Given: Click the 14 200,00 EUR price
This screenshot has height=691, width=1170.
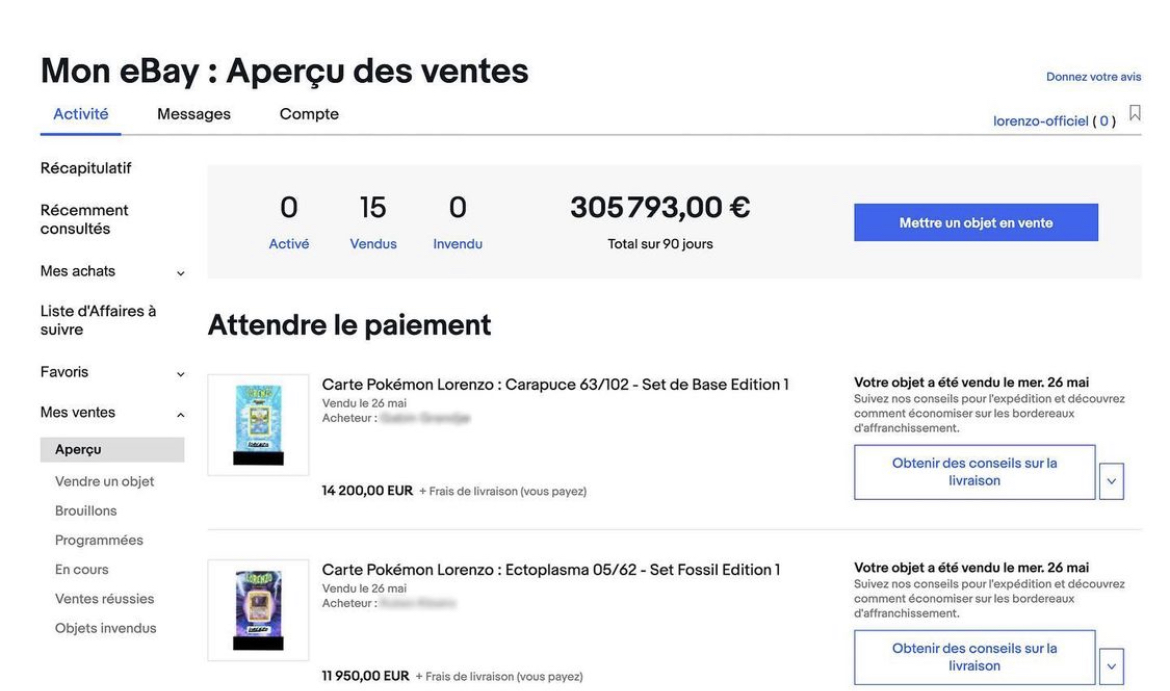Looking at the screenshot, I should point(367,490).
